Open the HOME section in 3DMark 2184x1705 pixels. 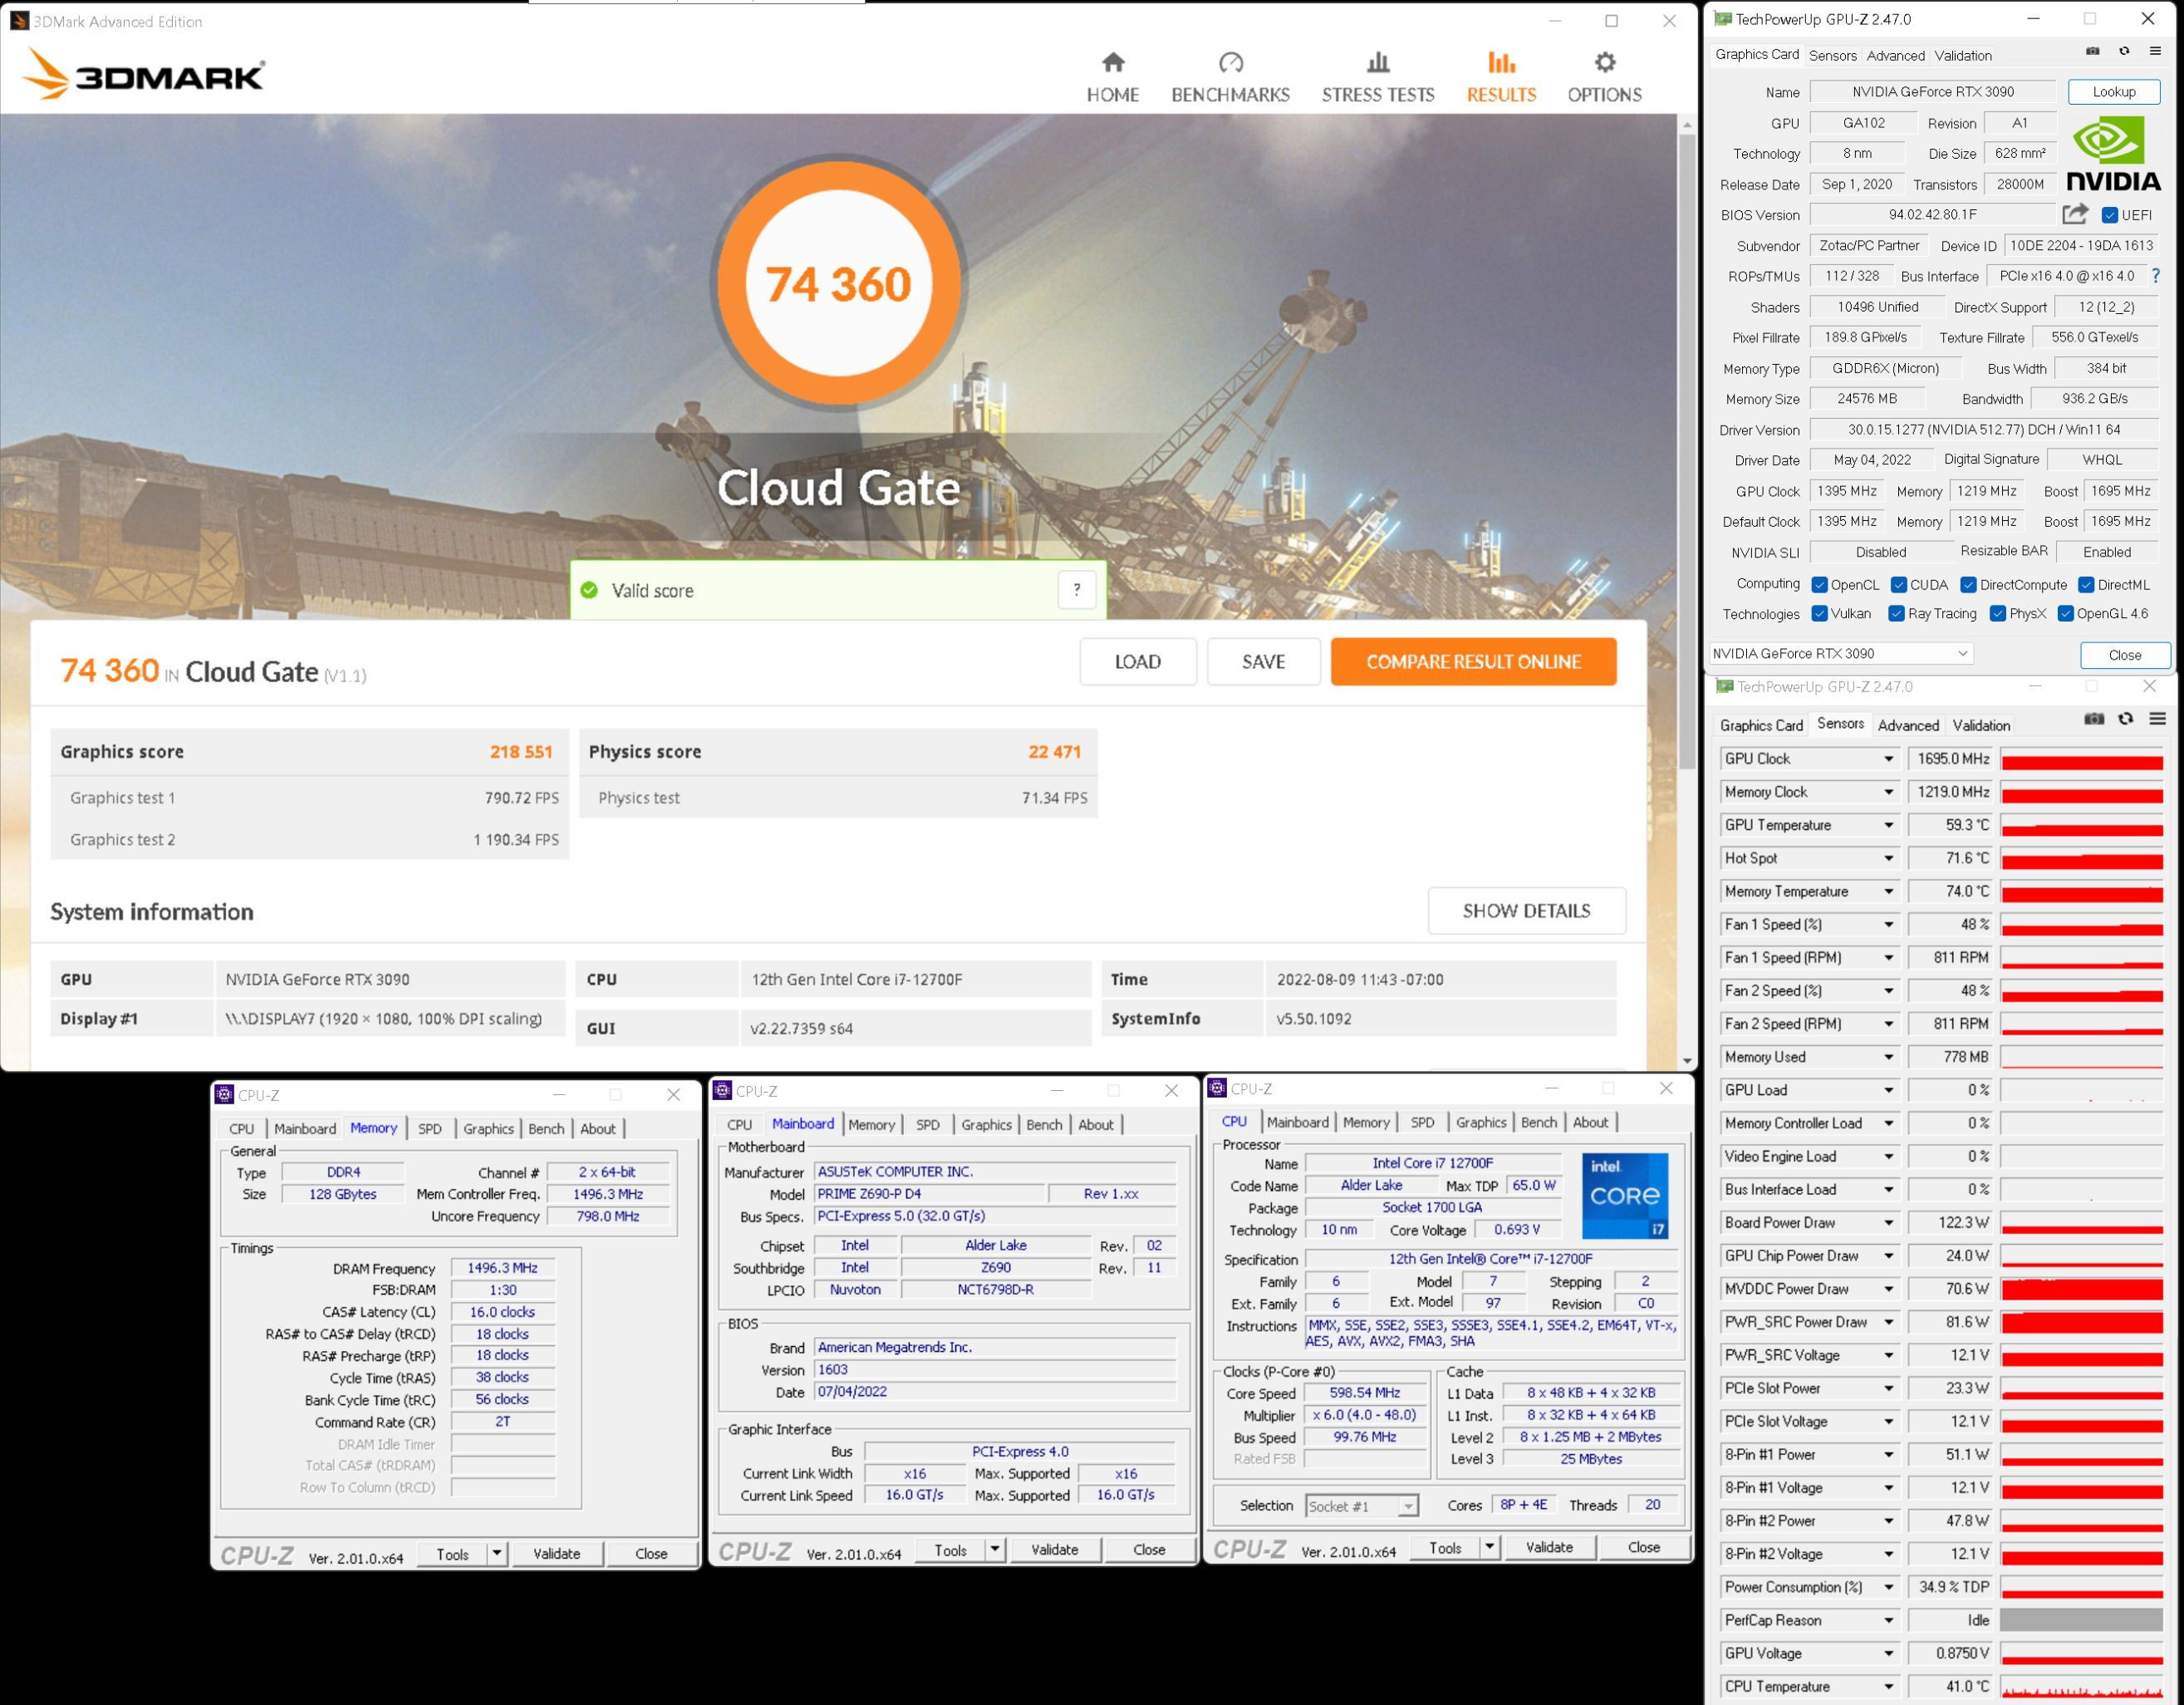click(1112, 78)
